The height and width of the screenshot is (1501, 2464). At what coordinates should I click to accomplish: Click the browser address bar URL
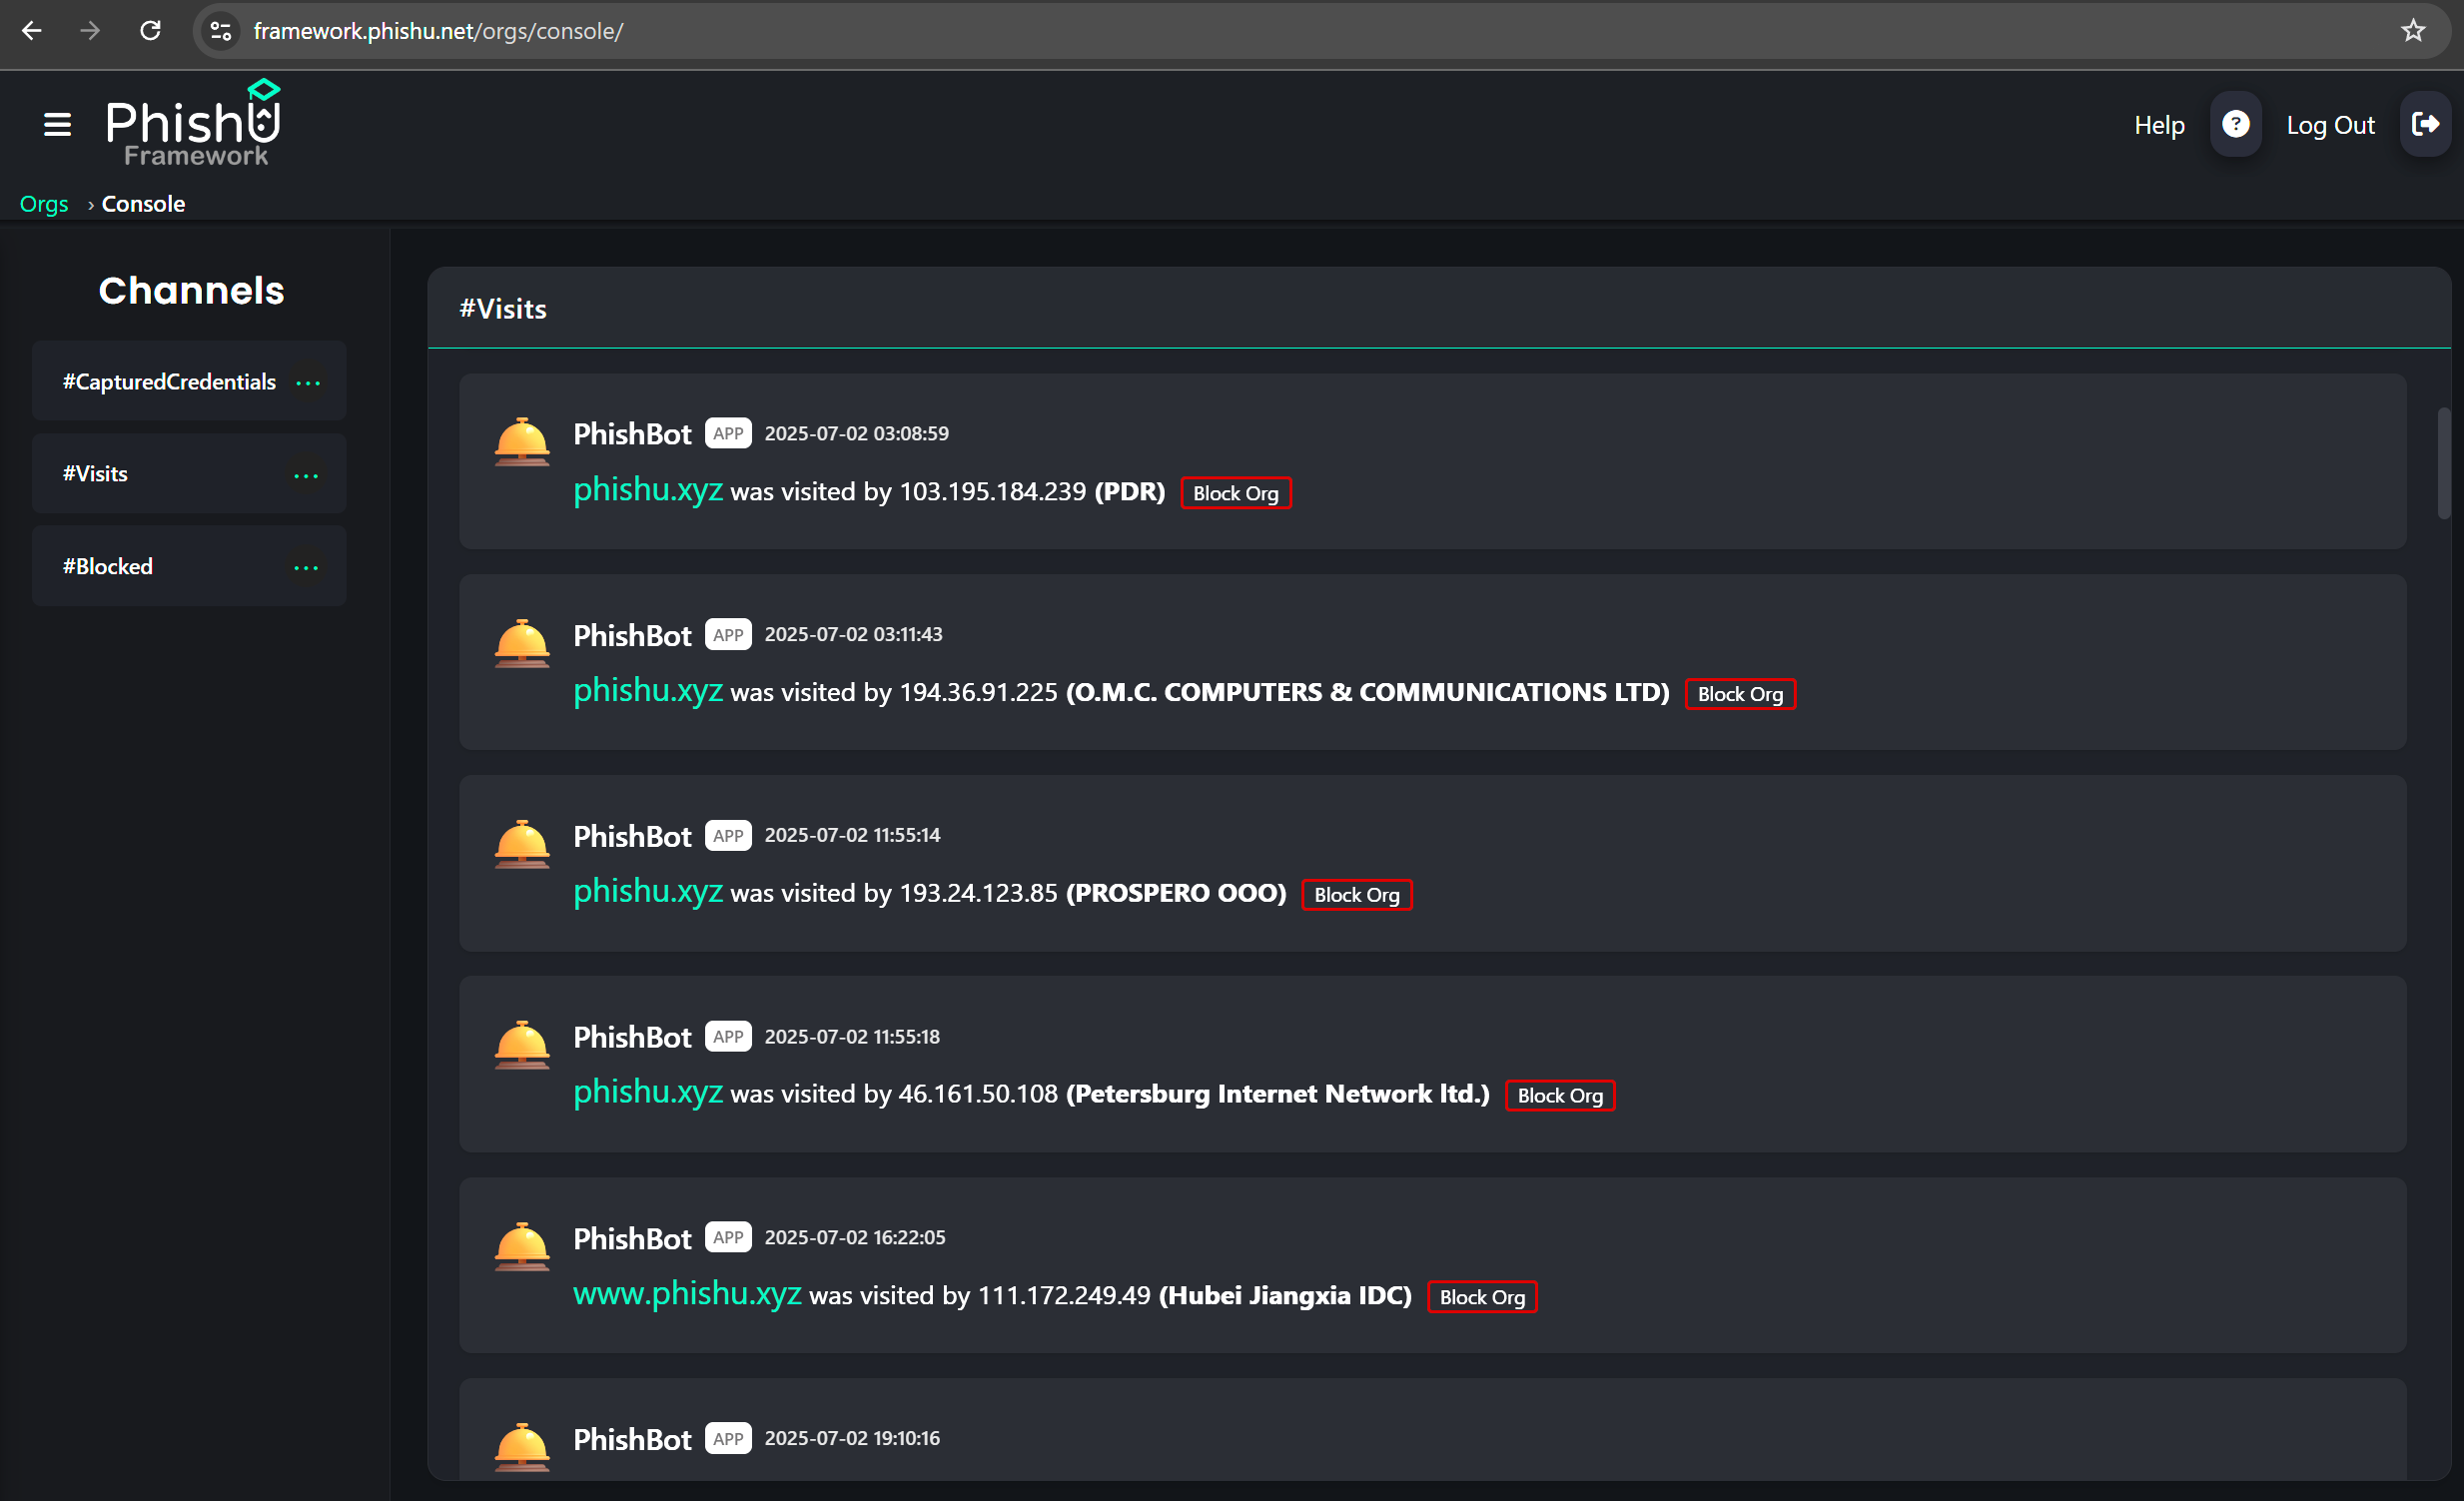(x=438, y=31)
